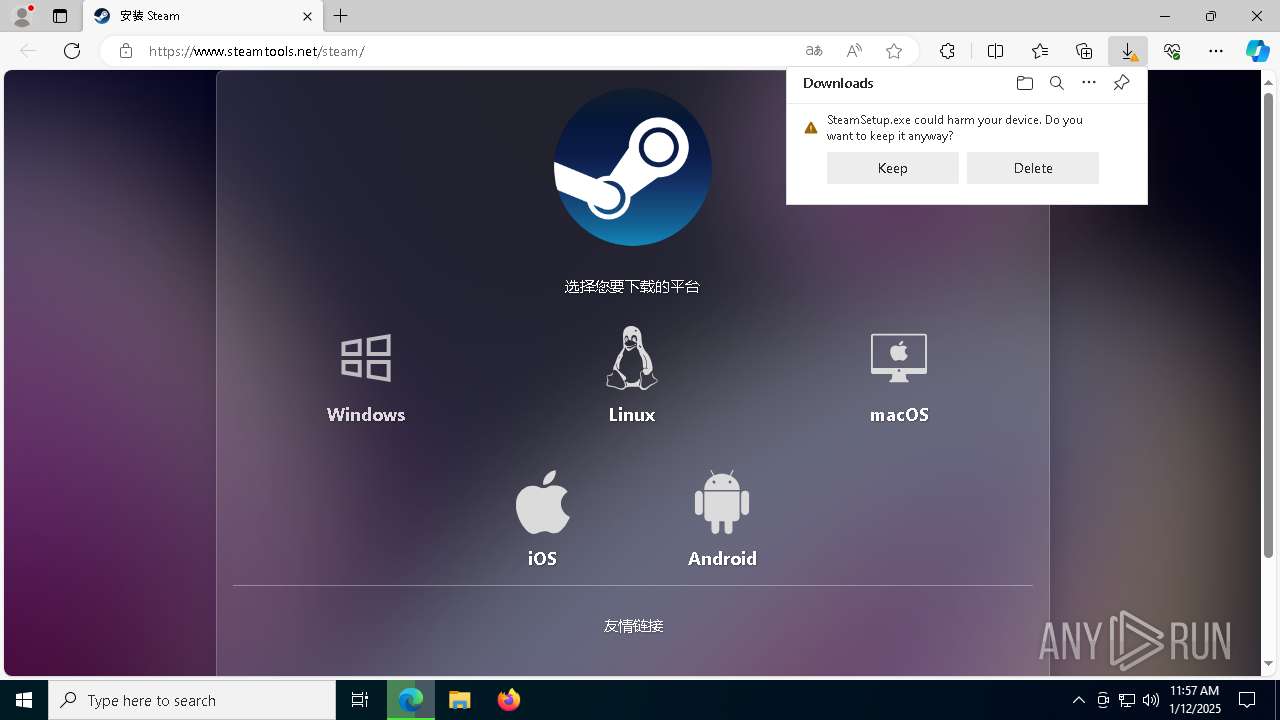Click the Edge taskbar icon
Viewport: 1280px width, 720px height.
411,700
